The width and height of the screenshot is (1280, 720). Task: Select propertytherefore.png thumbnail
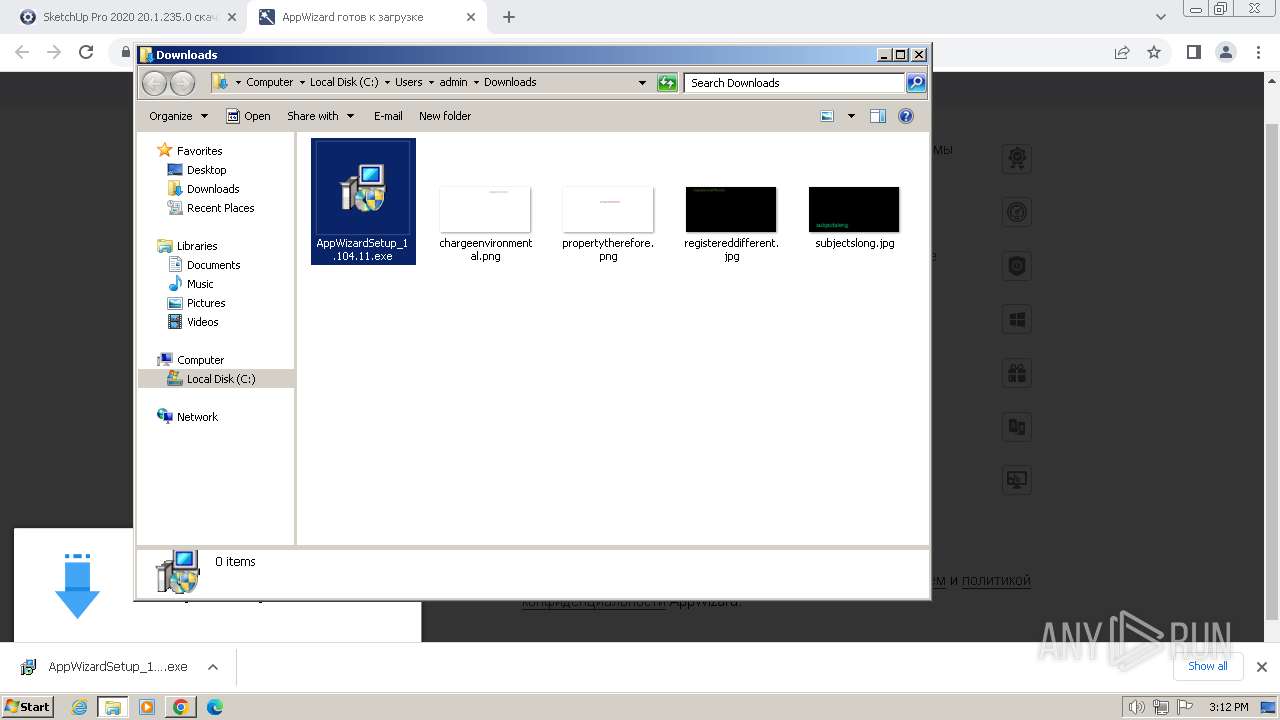(608, 209)
